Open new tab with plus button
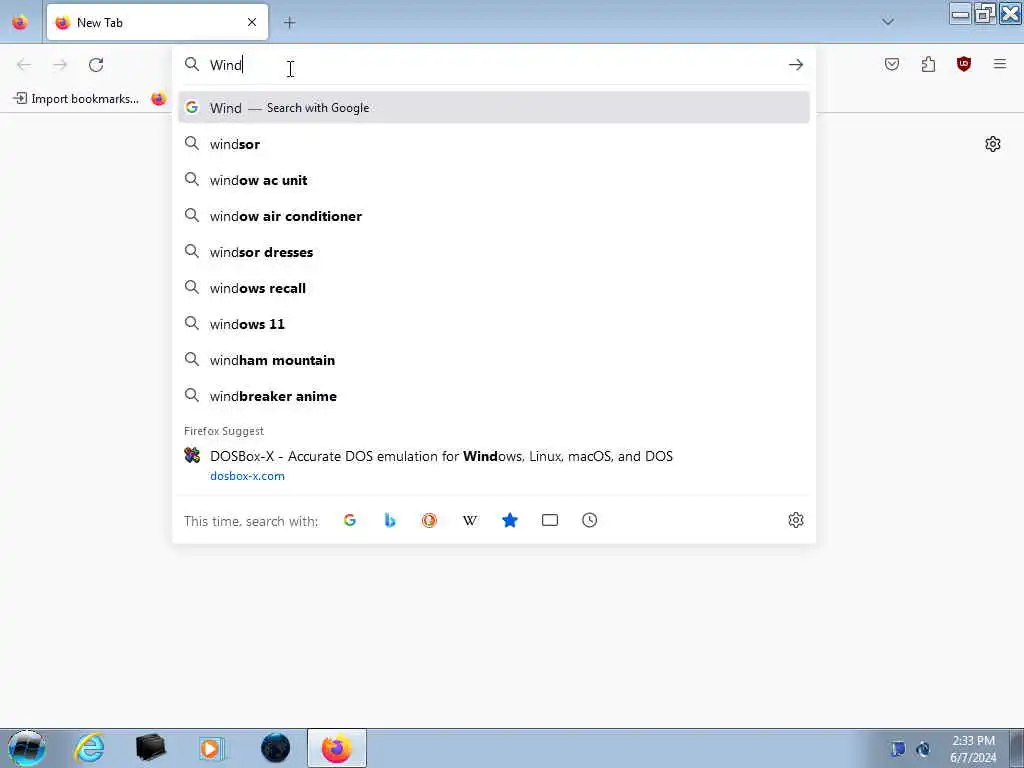 coord(289,23)
